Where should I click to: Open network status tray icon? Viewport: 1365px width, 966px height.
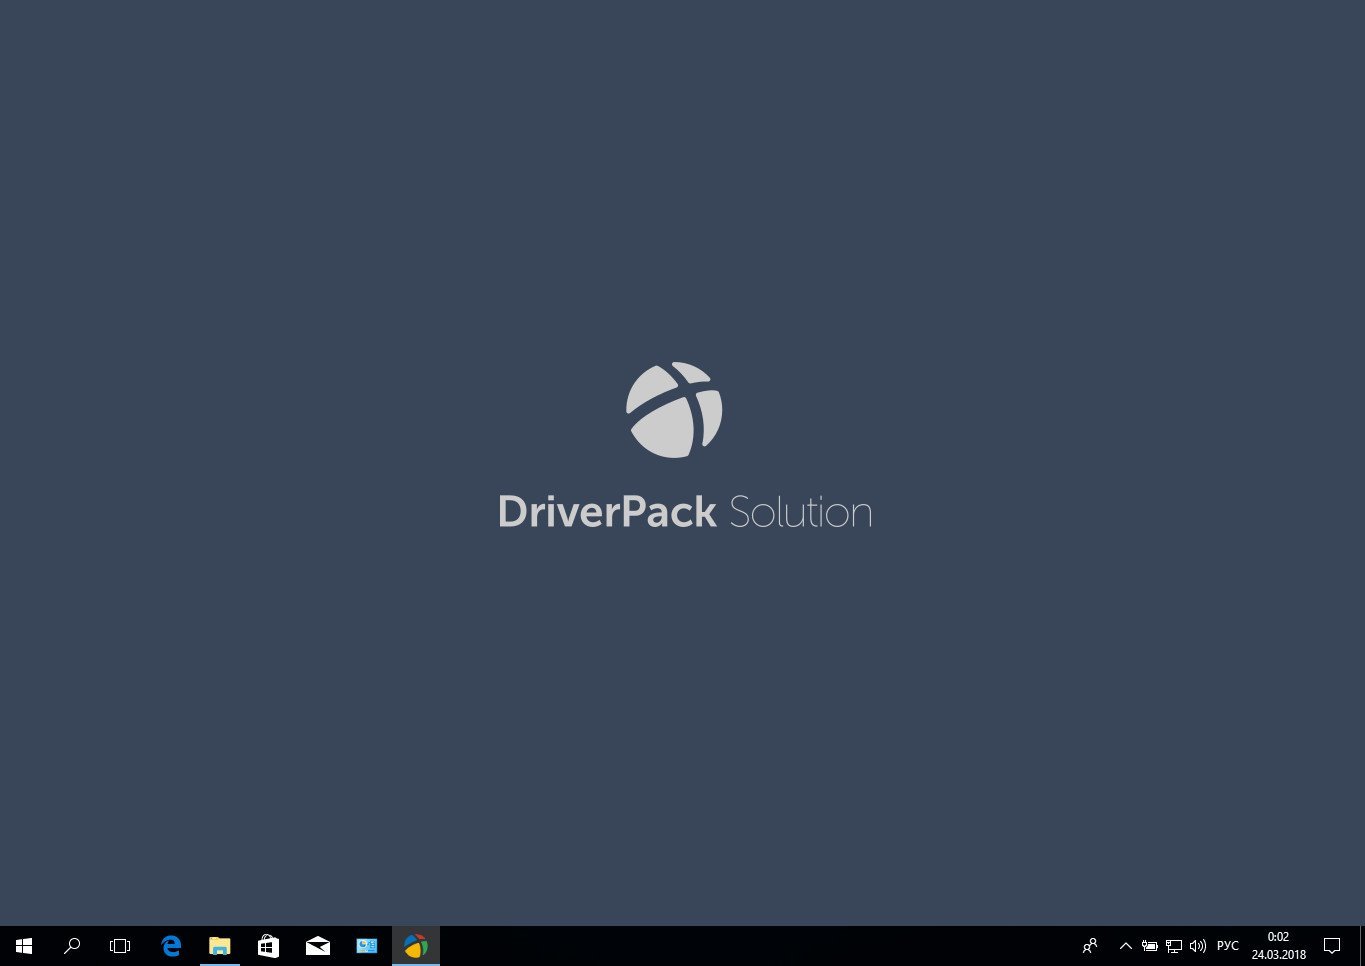point(1174,946)
